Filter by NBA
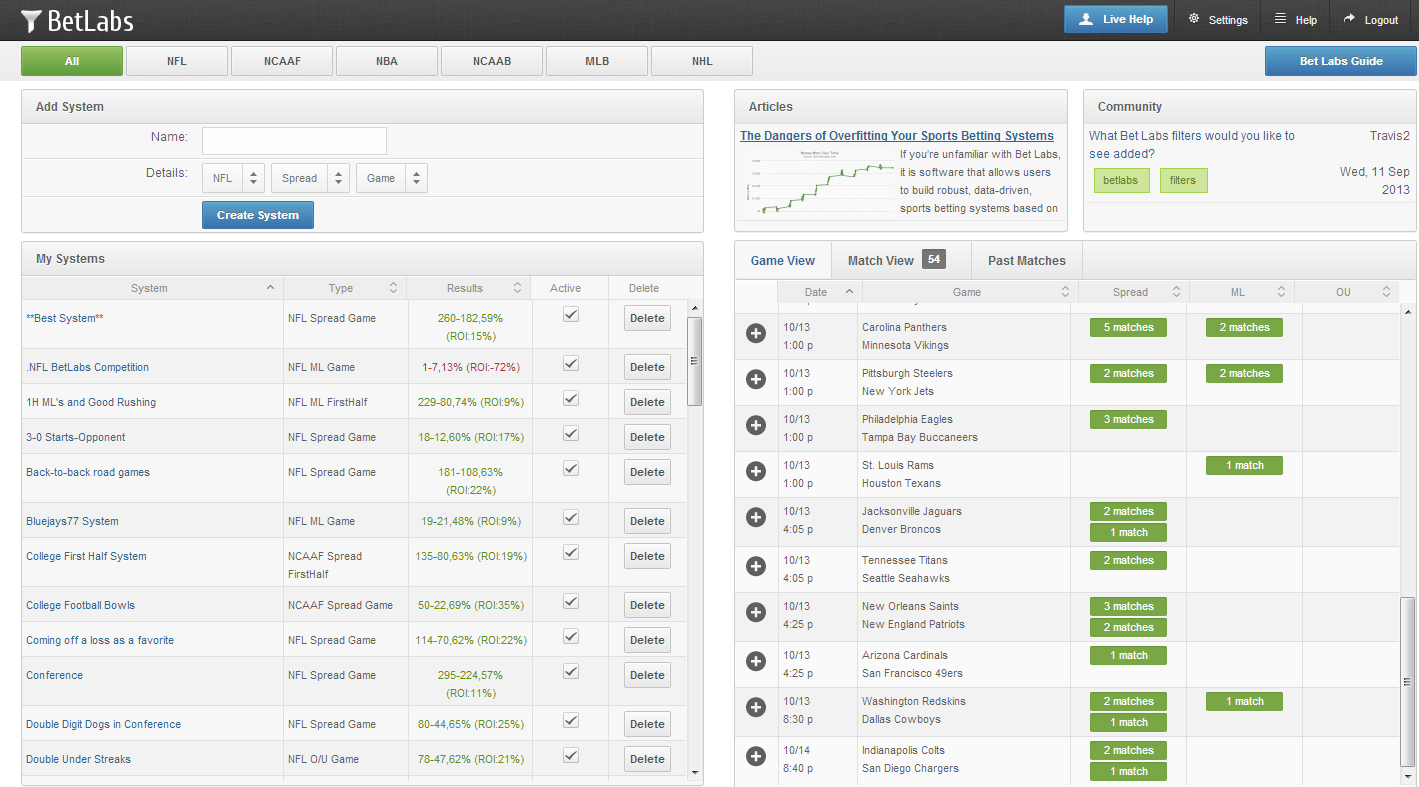The height and width of the screenshot is (787, 1419). click(x=387, y=61)
